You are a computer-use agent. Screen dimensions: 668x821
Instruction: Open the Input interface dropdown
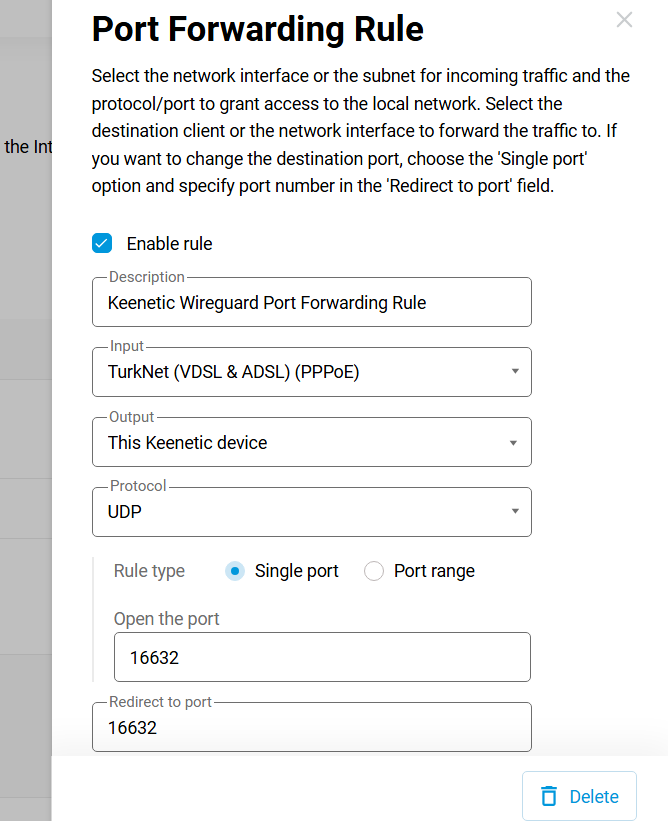[x=312, y=372]
